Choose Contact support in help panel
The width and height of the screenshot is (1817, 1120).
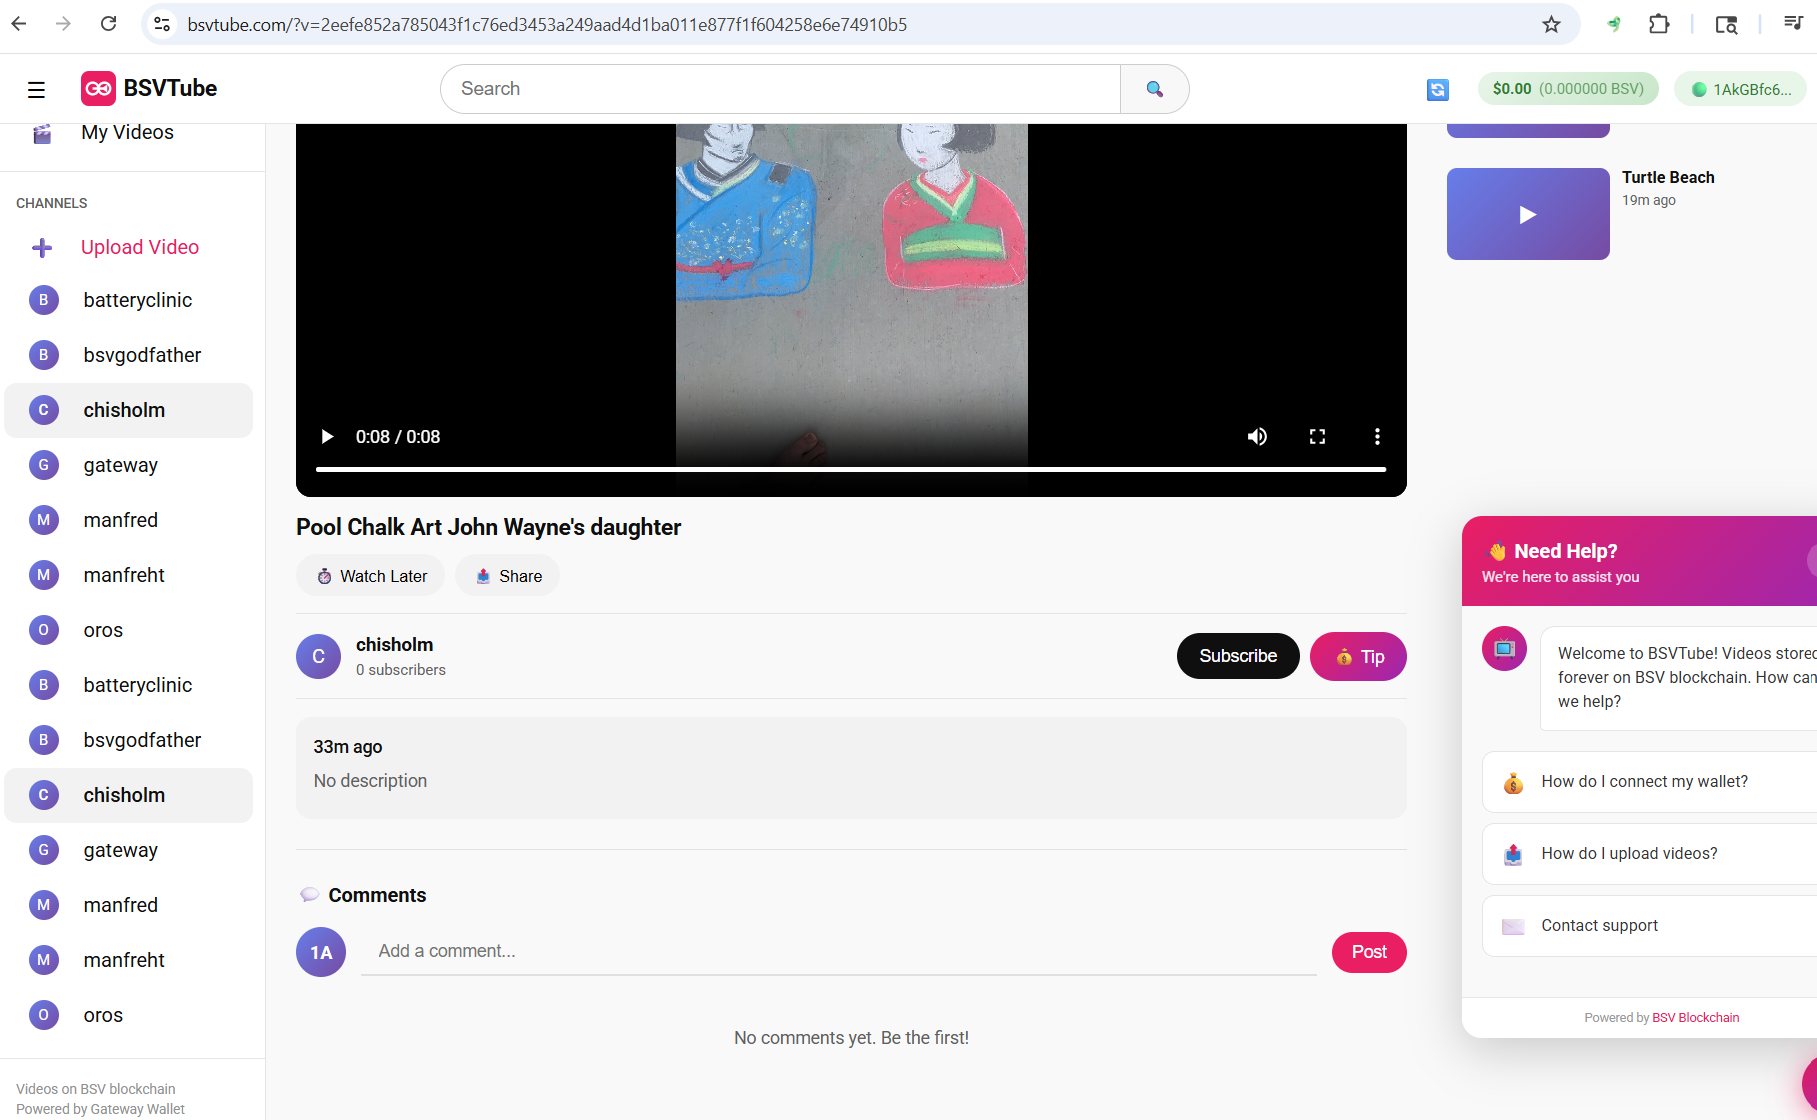pyautogui.click(x=1649, y=926)
